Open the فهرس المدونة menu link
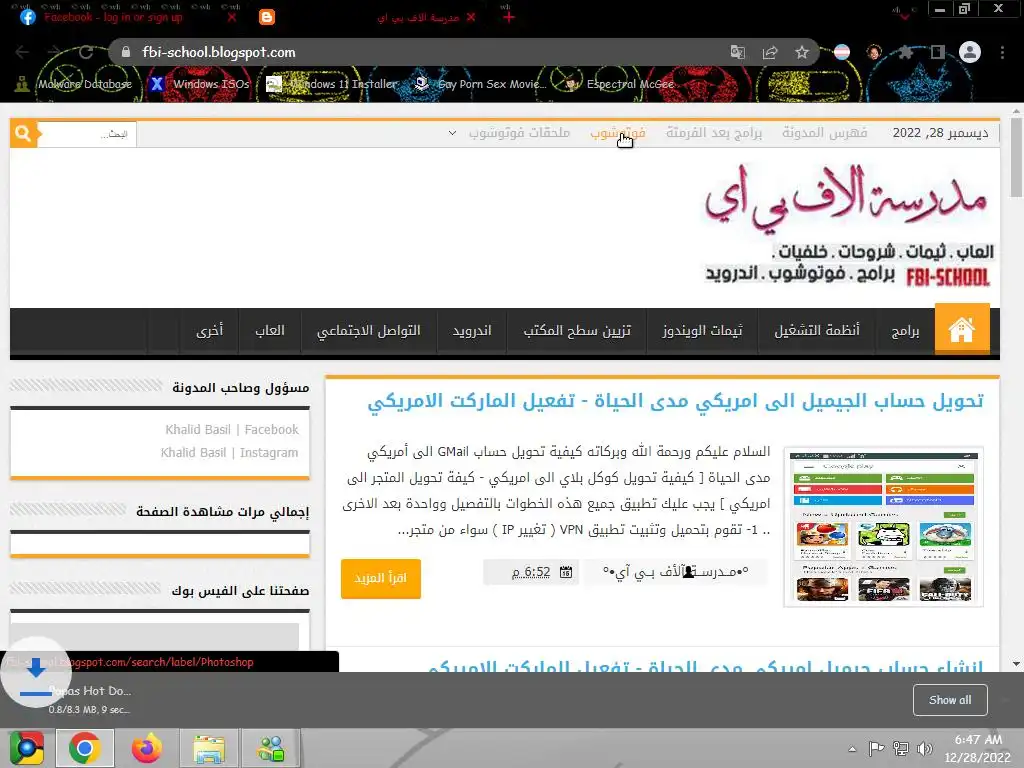The height and width of the screenshot is (768, 1024). [824, 133]
